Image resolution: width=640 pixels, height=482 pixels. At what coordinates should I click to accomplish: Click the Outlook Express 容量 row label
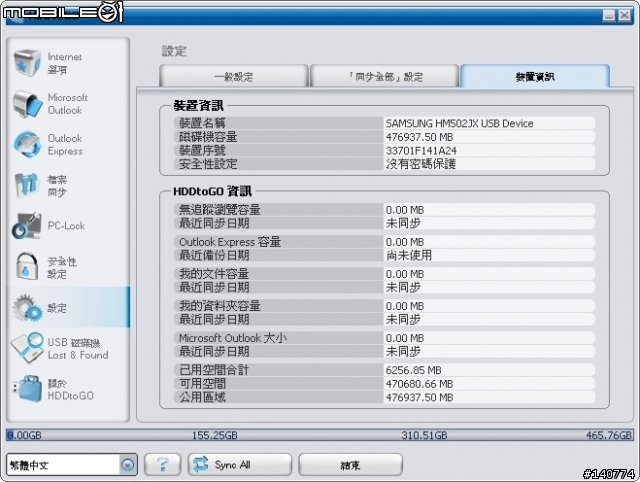pyautogui.click(x=230, y=242)
